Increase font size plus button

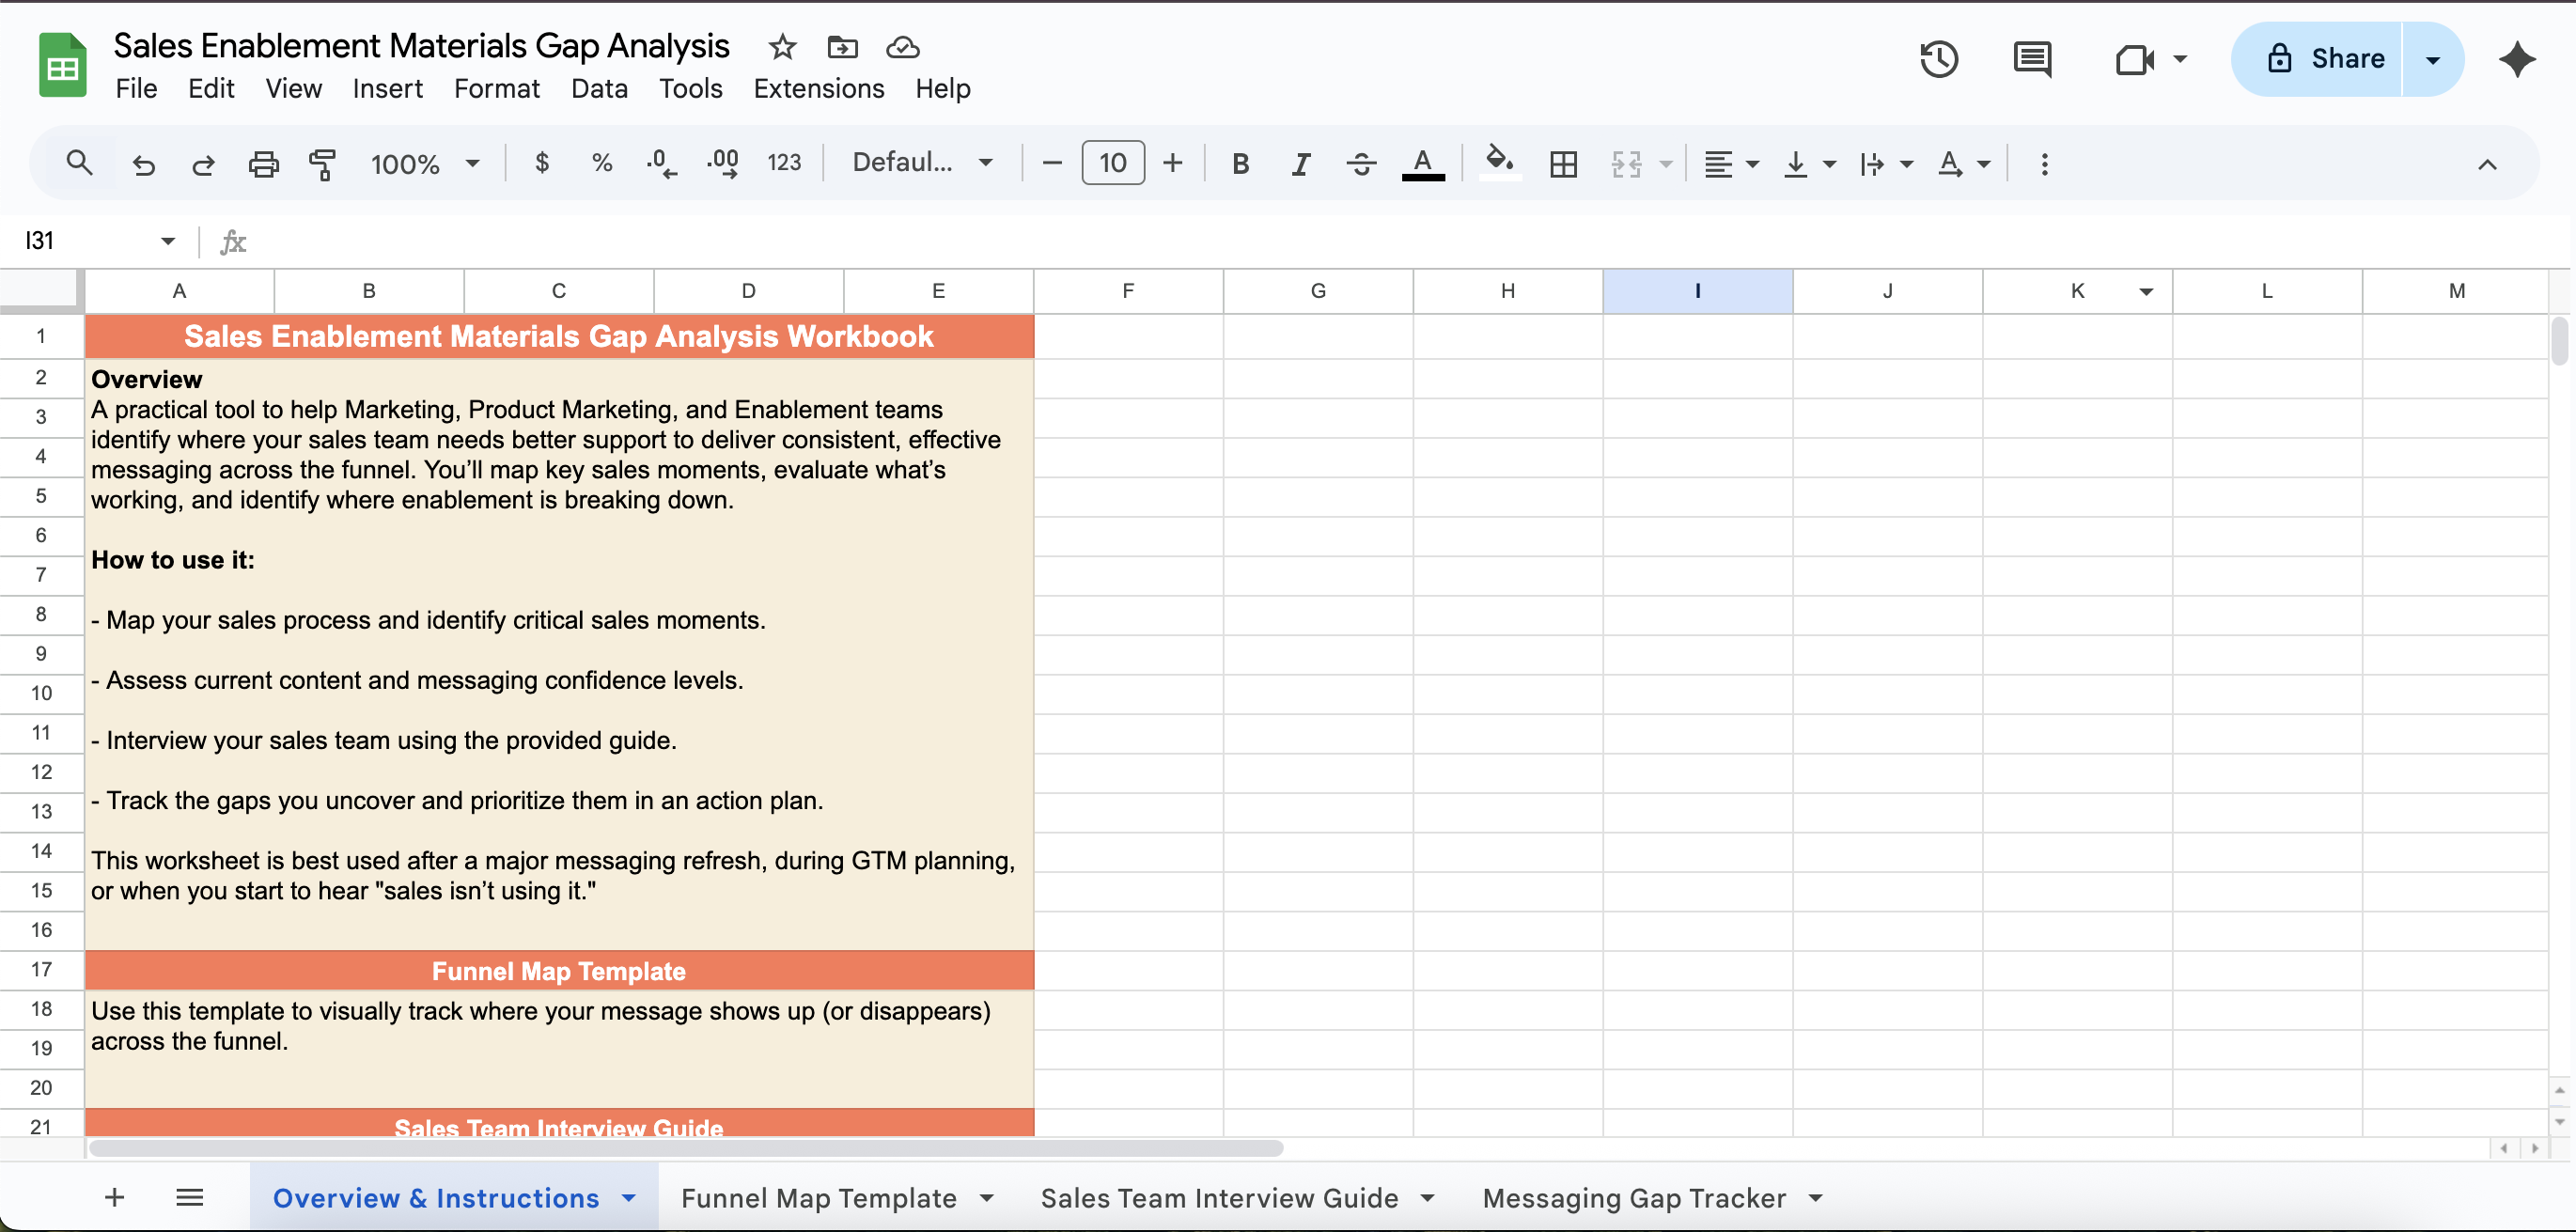coord(1172,162)
